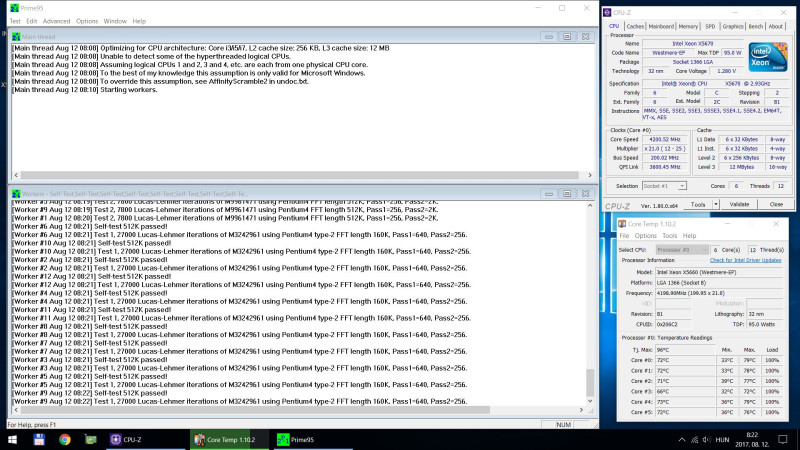Open Prime95 Test menu
The image size is (800, 450).
coord(15,21)
